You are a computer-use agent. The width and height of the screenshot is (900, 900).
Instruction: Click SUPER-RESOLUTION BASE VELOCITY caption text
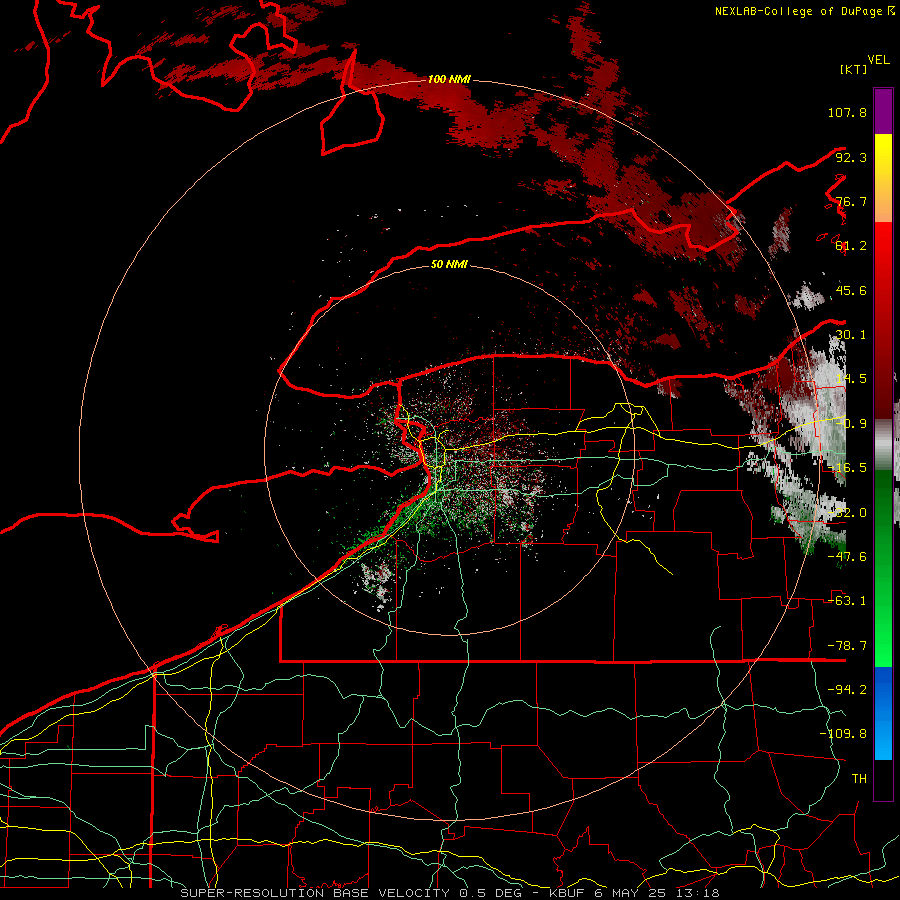[315, 893]
